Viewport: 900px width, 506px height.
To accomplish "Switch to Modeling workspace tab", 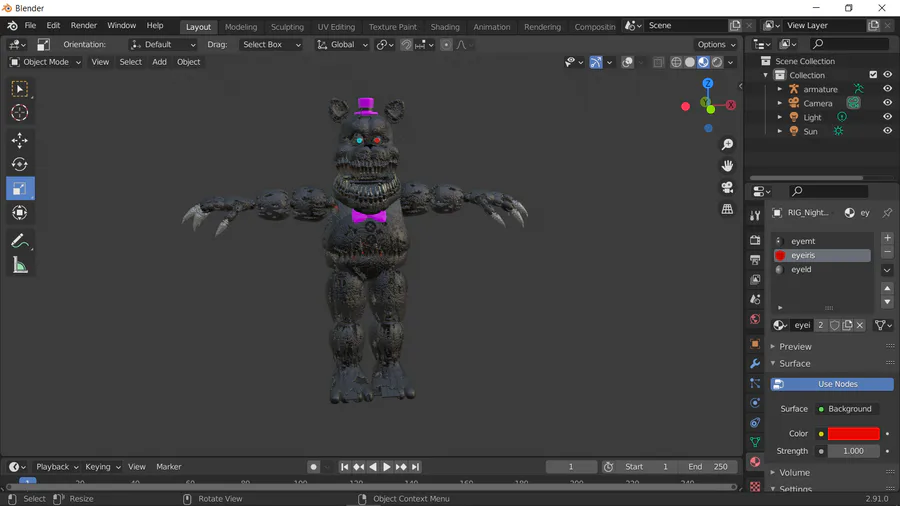I will coord(240,27).
